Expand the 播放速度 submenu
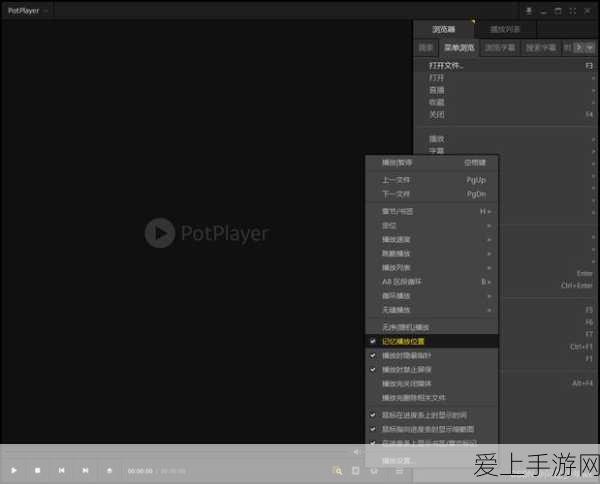 (x=432, y=240)
